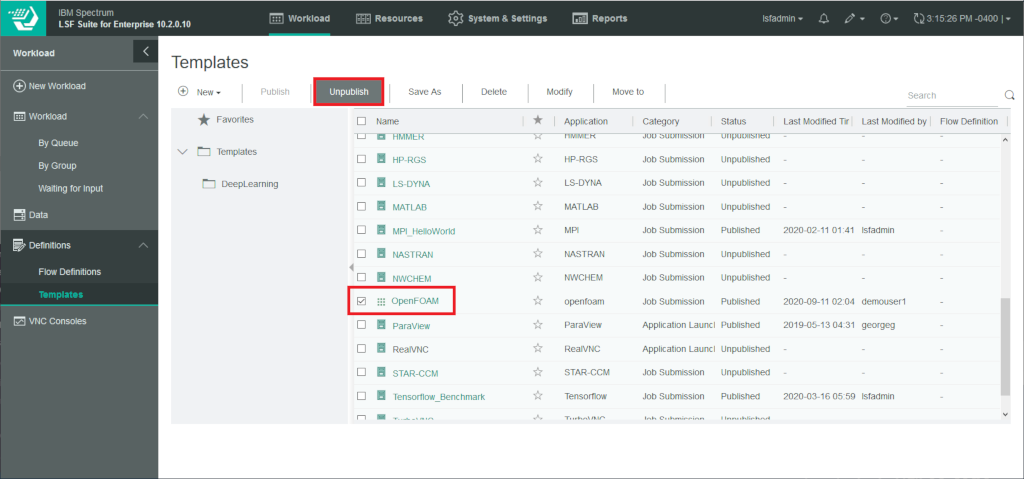Image resolution: width=1024 pixels, height=479 pixels.
Task: Star the ParaView template
Action: (x=537, y=325)
